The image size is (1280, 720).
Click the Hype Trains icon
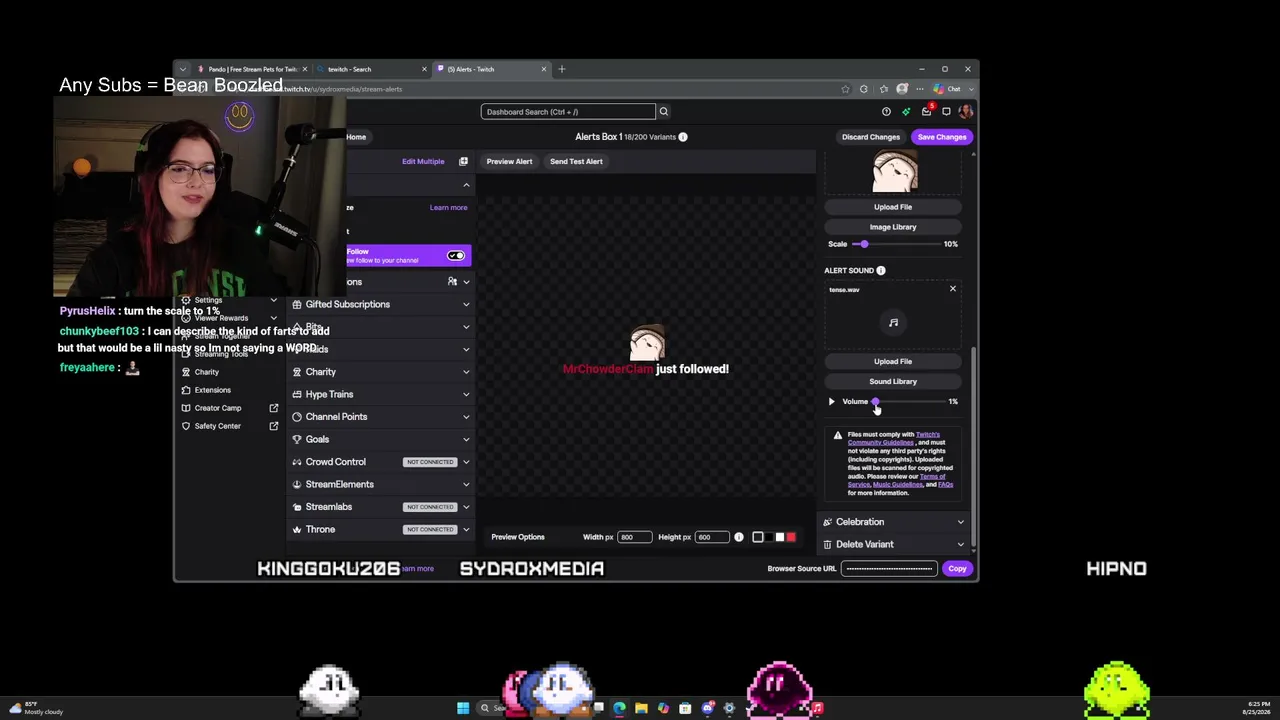click(297, 394)
